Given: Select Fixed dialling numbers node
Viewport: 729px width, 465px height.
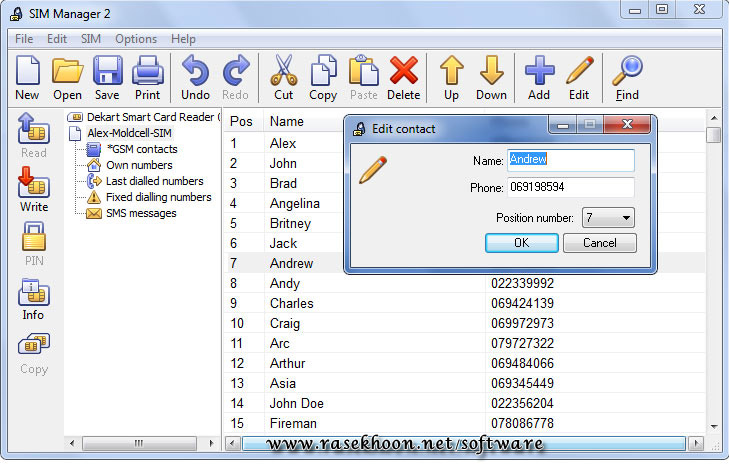Looking at the screenshot, I should 159,197.
